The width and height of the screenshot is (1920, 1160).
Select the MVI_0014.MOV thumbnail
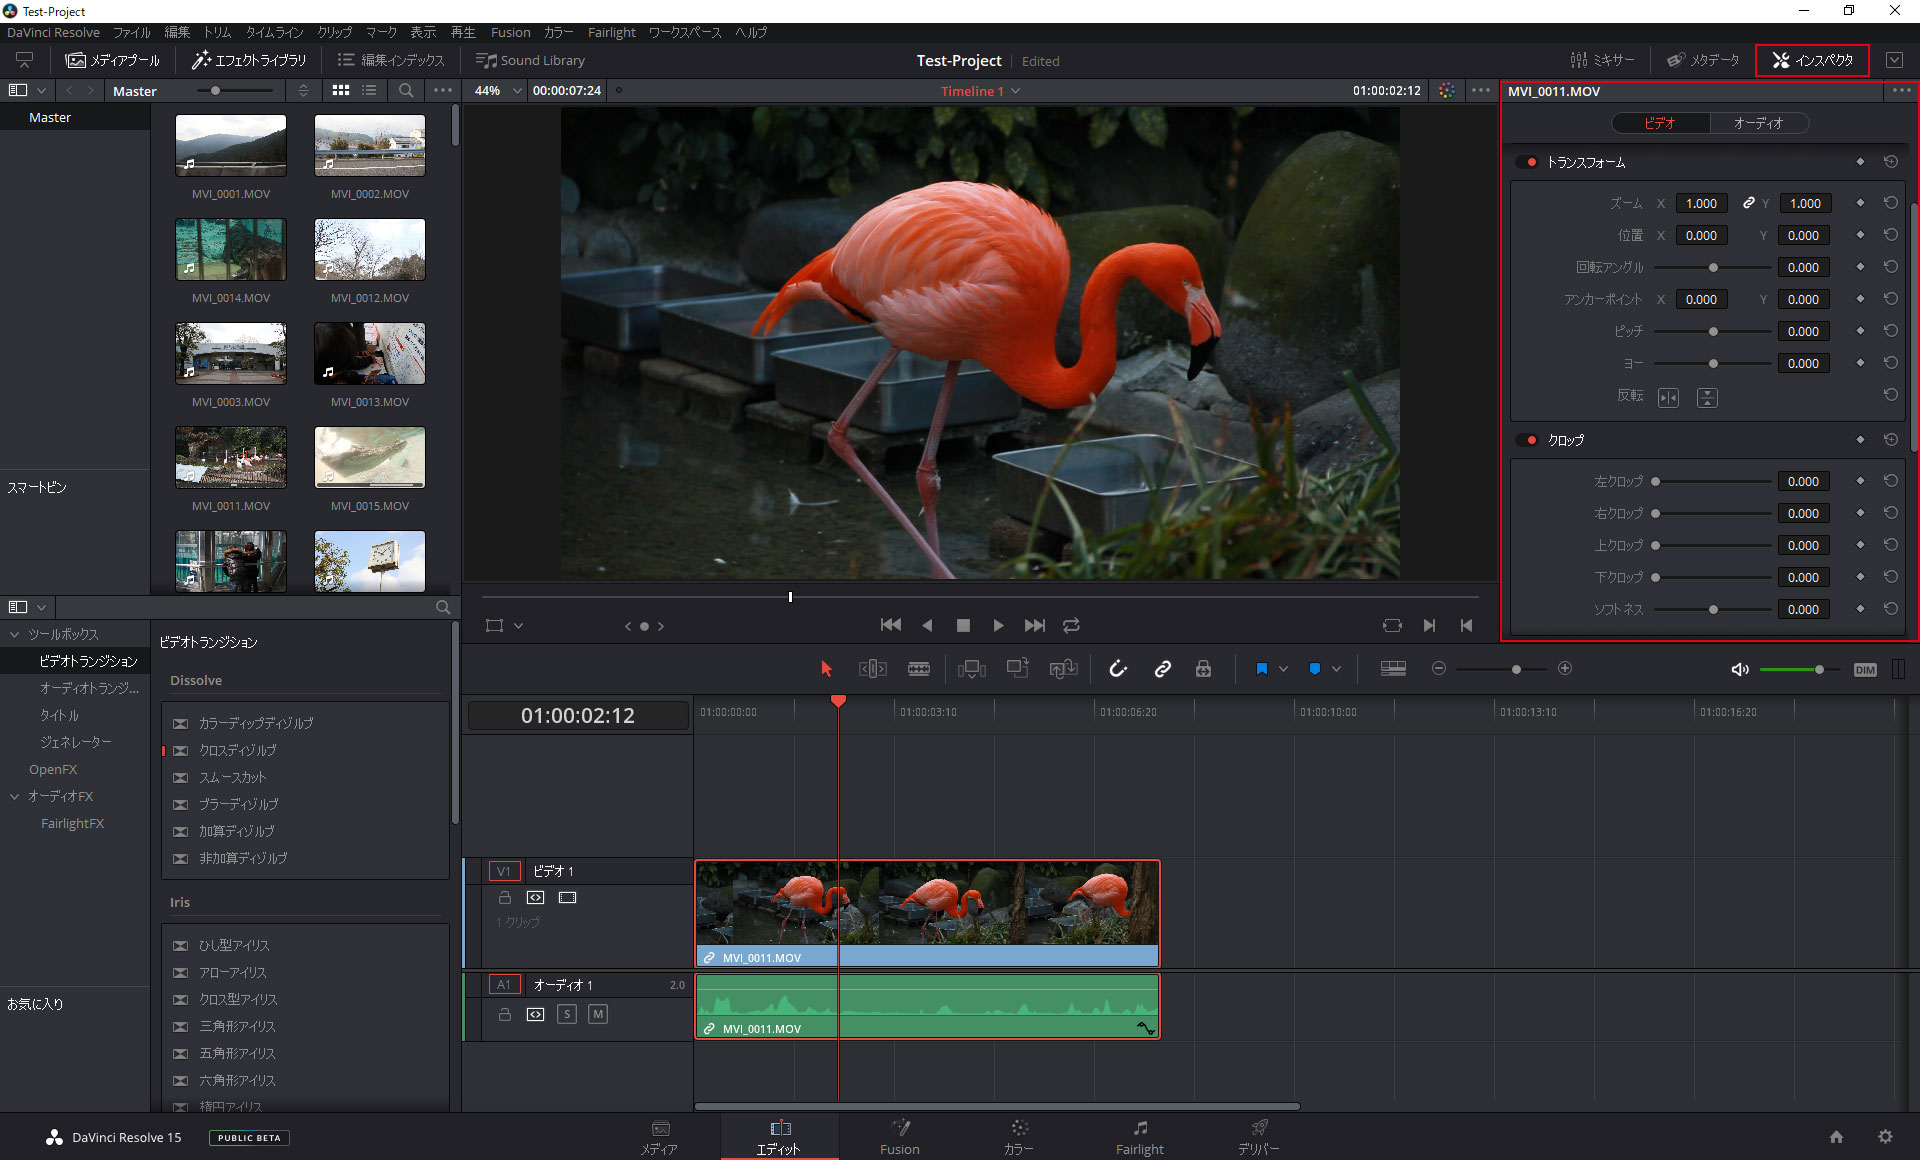pos(231,250)
